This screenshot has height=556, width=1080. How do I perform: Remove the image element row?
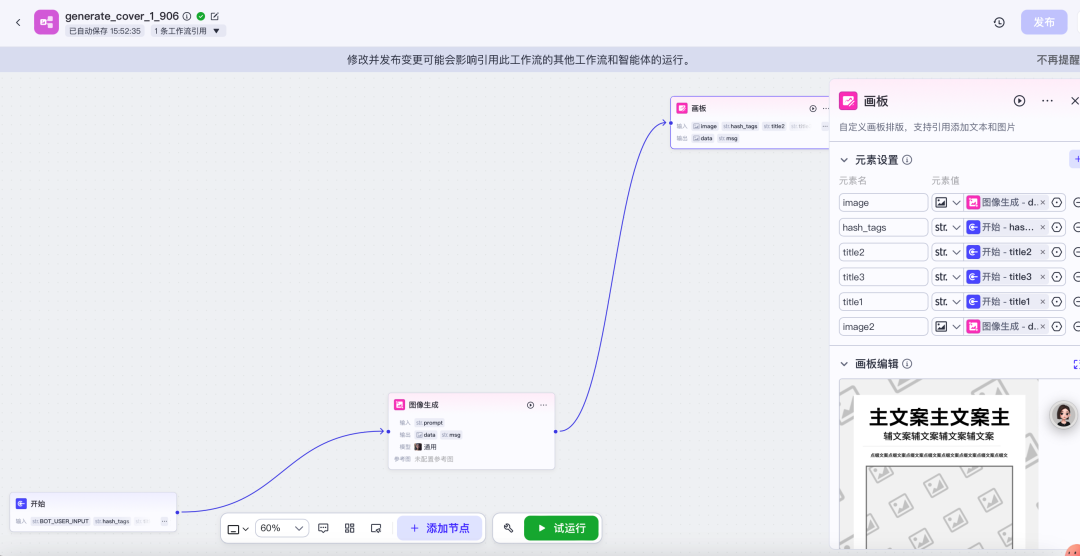coord(1076,202)
